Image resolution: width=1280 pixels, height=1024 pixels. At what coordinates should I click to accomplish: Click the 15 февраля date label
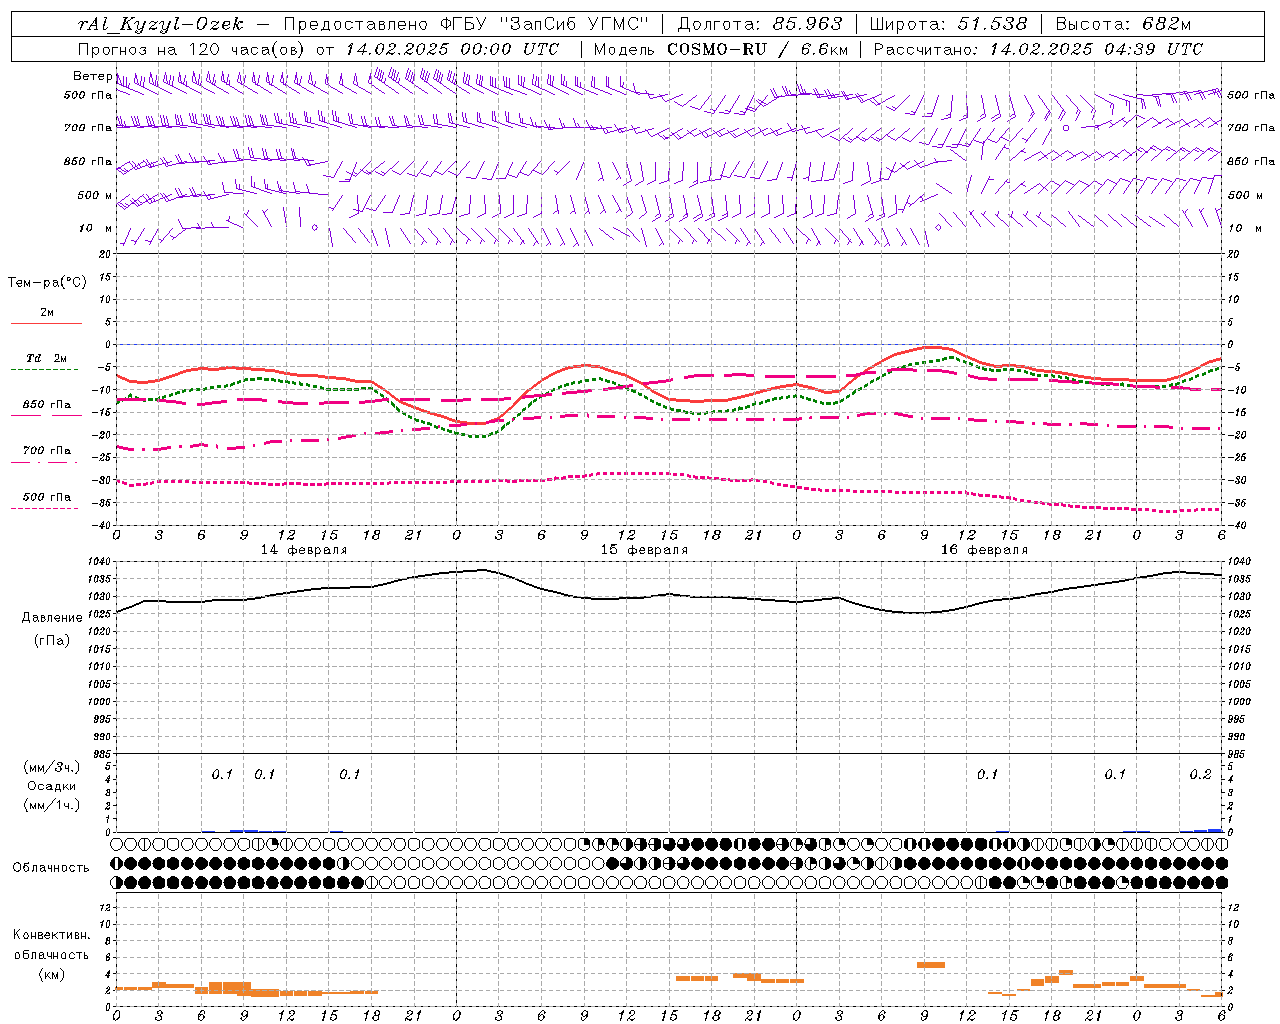tap(643, 550)
